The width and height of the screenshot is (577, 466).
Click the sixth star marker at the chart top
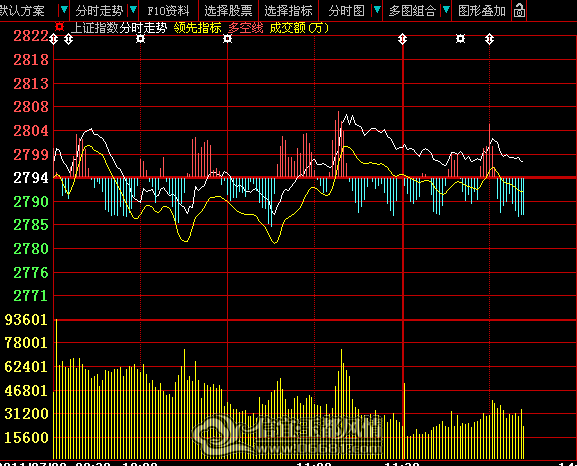[x=460, y=39]
